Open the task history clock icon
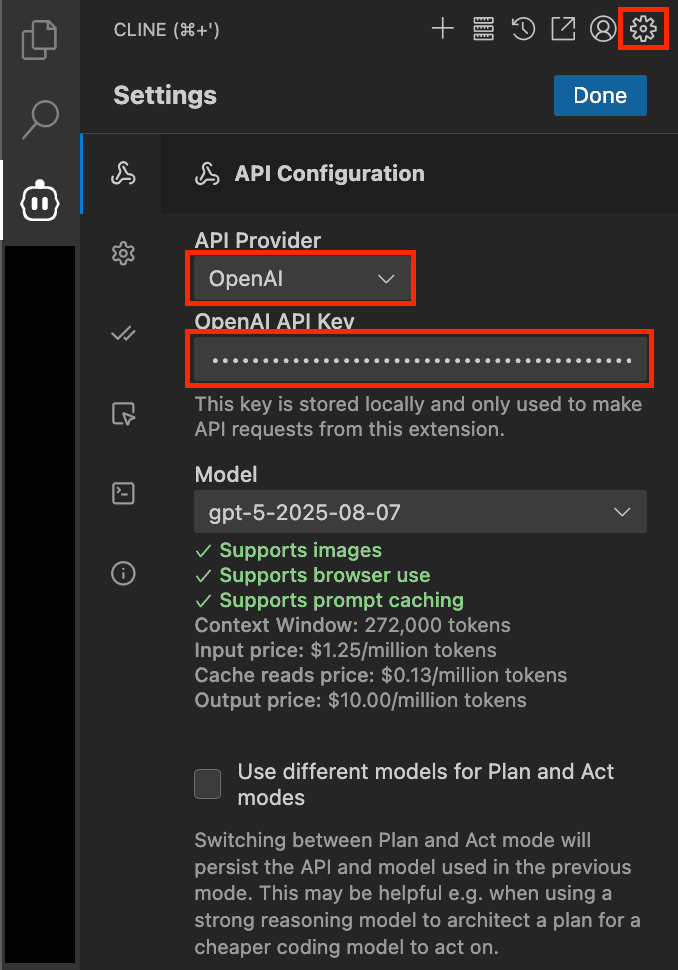 523,28
